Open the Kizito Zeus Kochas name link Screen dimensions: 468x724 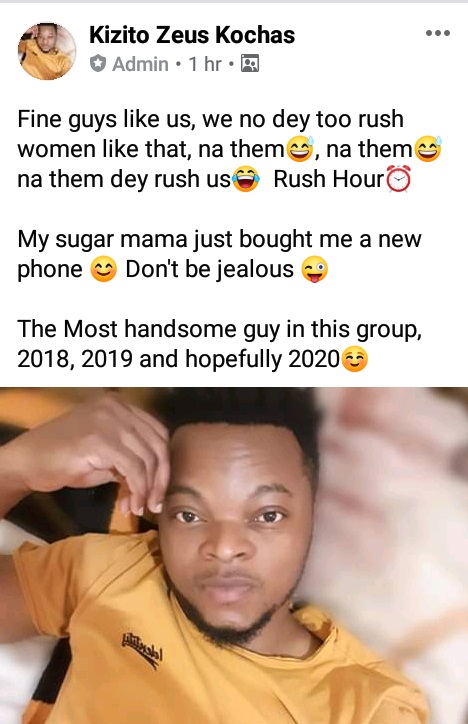click(x=192, y=35)
